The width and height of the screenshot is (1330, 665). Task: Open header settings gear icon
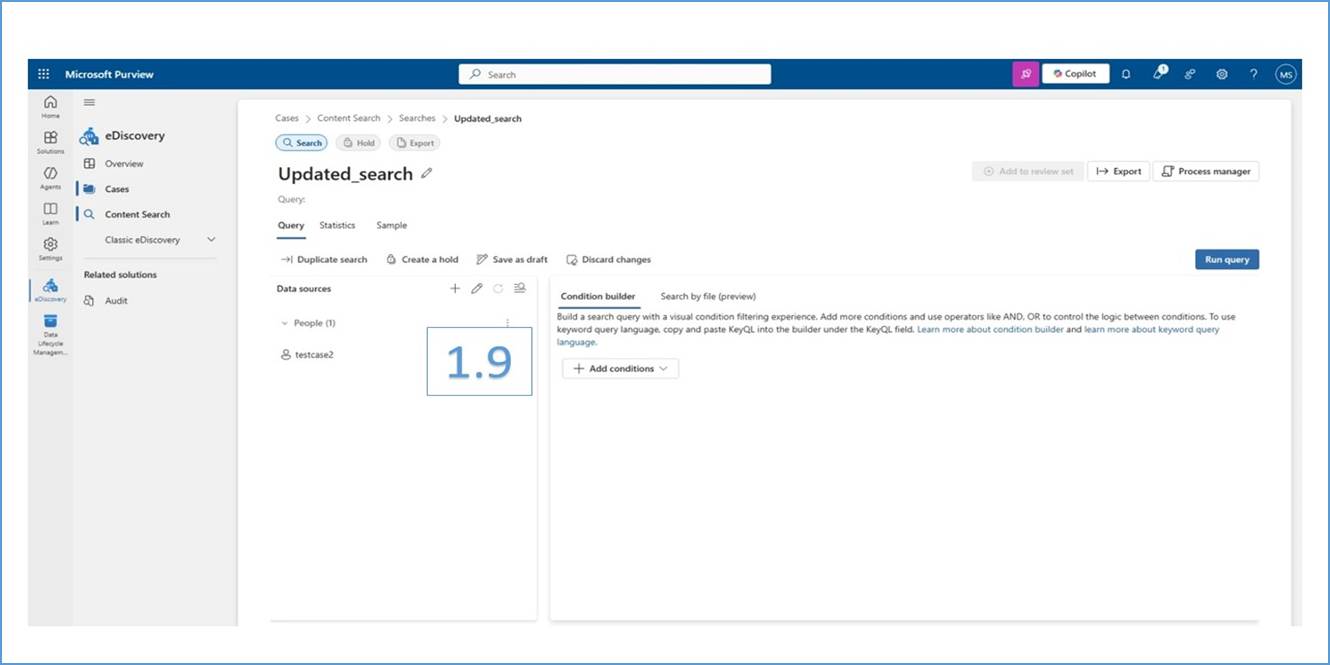pos(1221,74)
